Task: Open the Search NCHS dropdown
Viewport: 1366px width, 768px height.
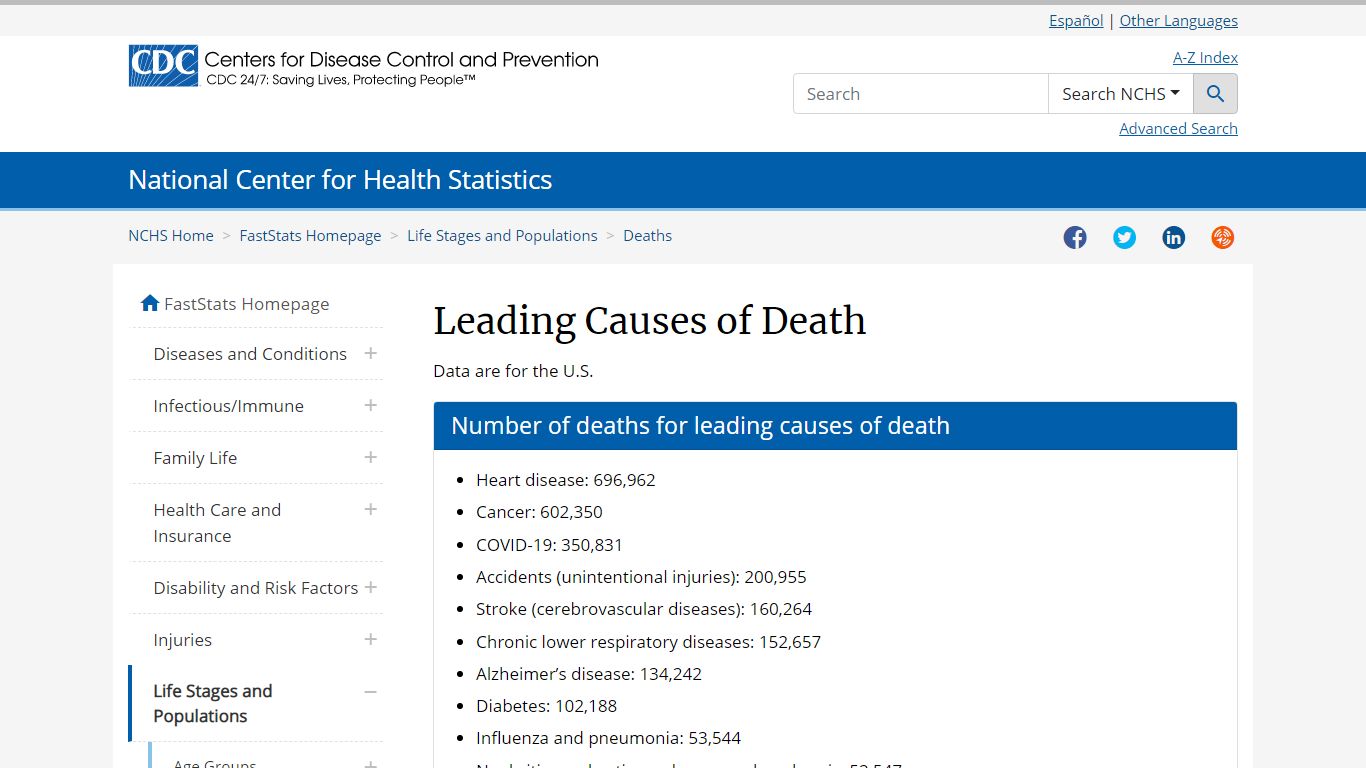Action: coord(1120,94)
